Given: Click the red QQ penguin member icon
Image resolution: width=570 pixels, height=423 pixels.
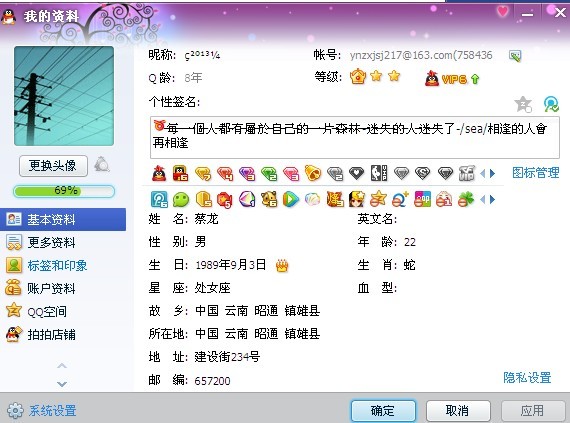Looking at the screenshot, I should 159,173.
